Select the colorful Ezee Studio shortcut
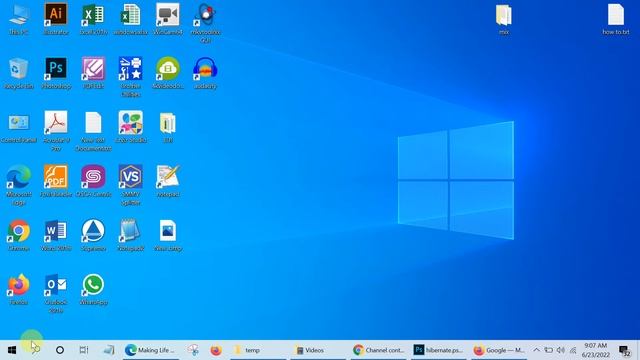 click(x=131, y=127)
